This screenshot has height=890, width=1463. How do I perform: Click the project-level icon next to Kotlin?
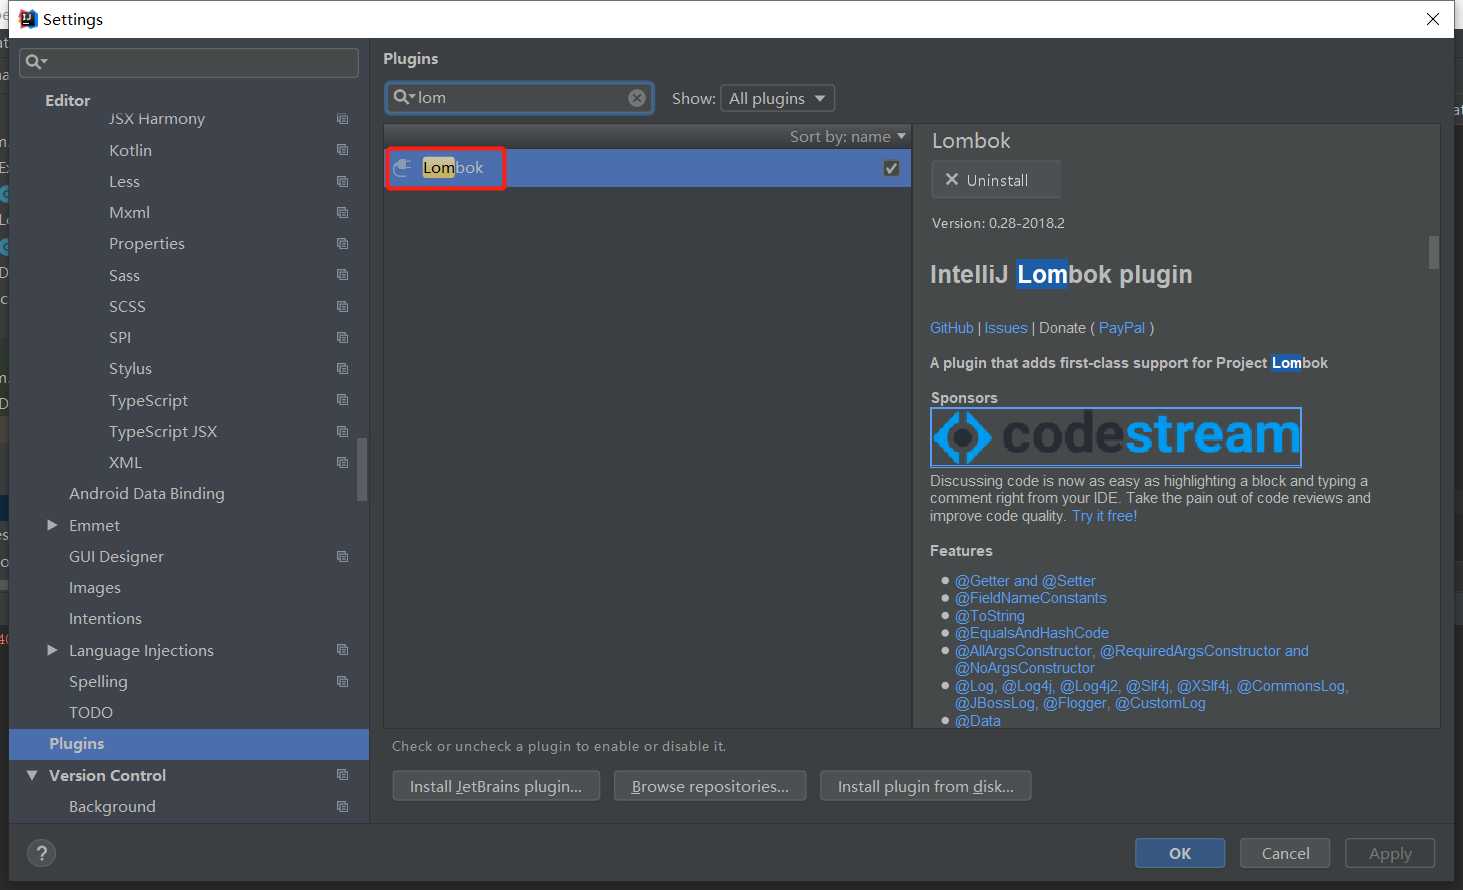[x=342, y=150]
